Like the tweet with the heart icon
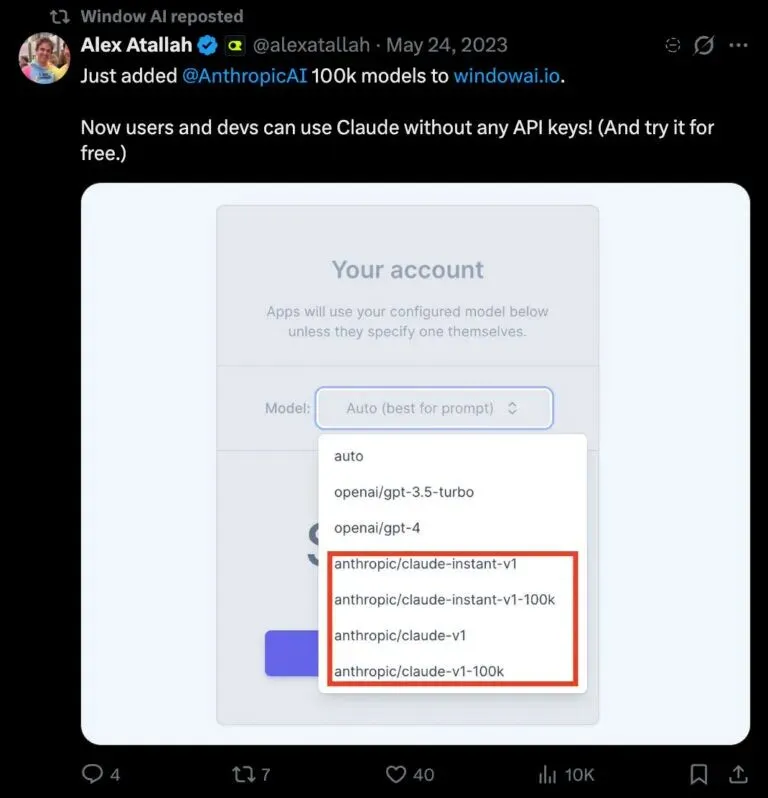Viewport: 768px width, 798px height. pyautogui.click(x=395, y=774)
